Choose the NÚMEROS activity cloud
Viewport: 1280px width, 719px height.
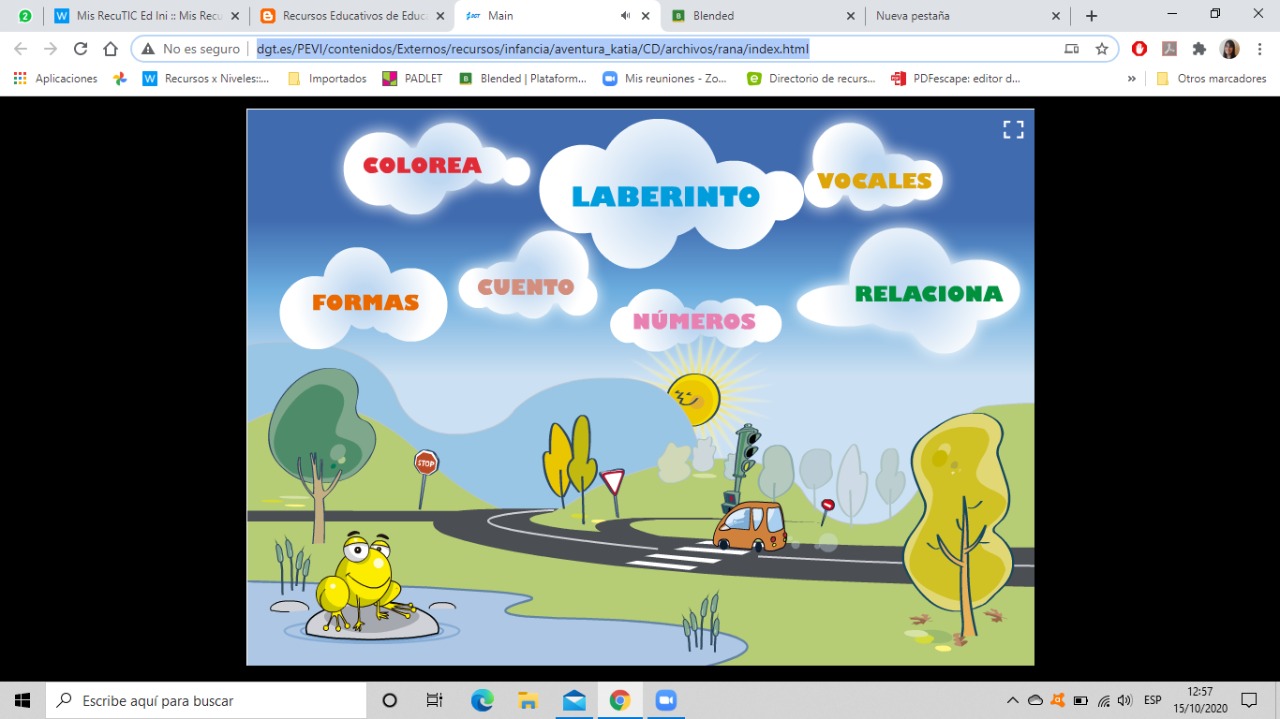pyautogui.click(x=694, y=322)
